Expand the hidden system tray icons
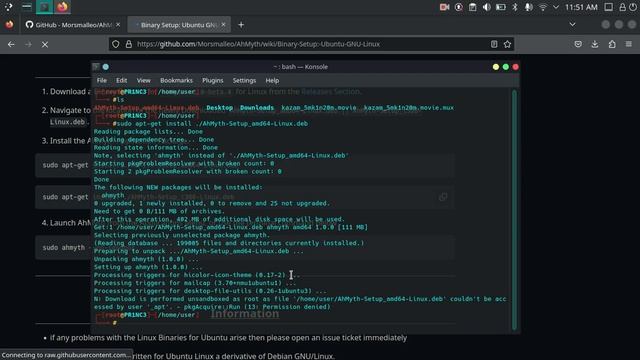 [556, 7]
